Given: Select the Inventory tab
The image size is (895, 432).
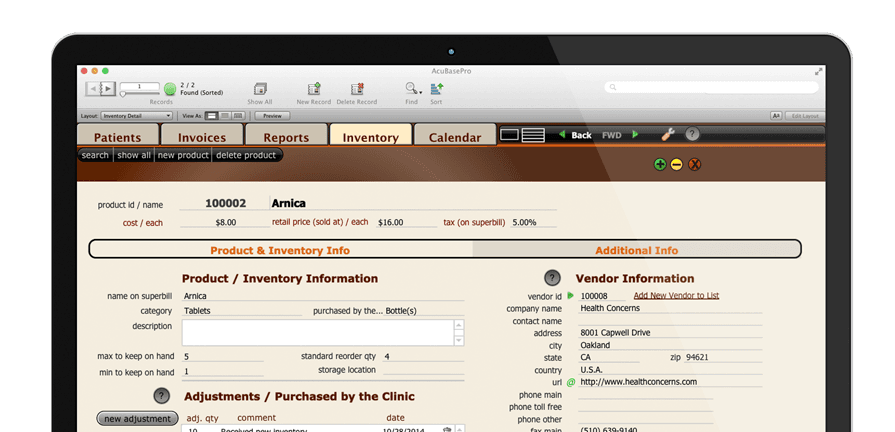Looking at the screenshot, I should point(370,137).
